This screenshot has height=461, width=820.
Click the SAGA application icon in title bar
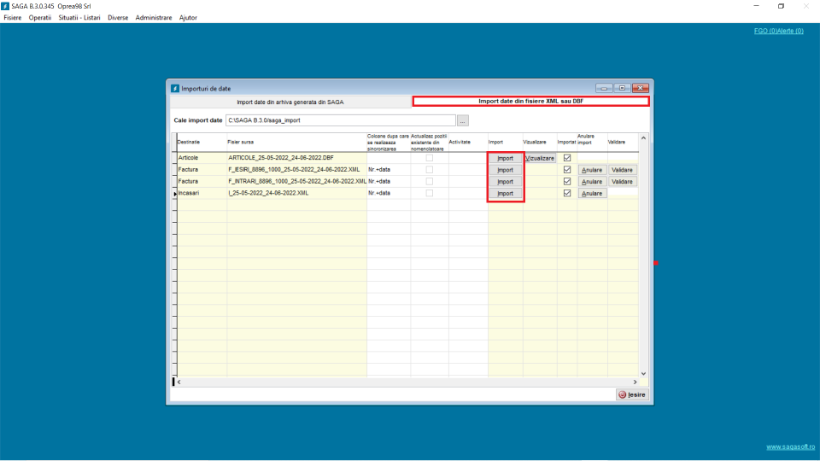pos(5,6)
